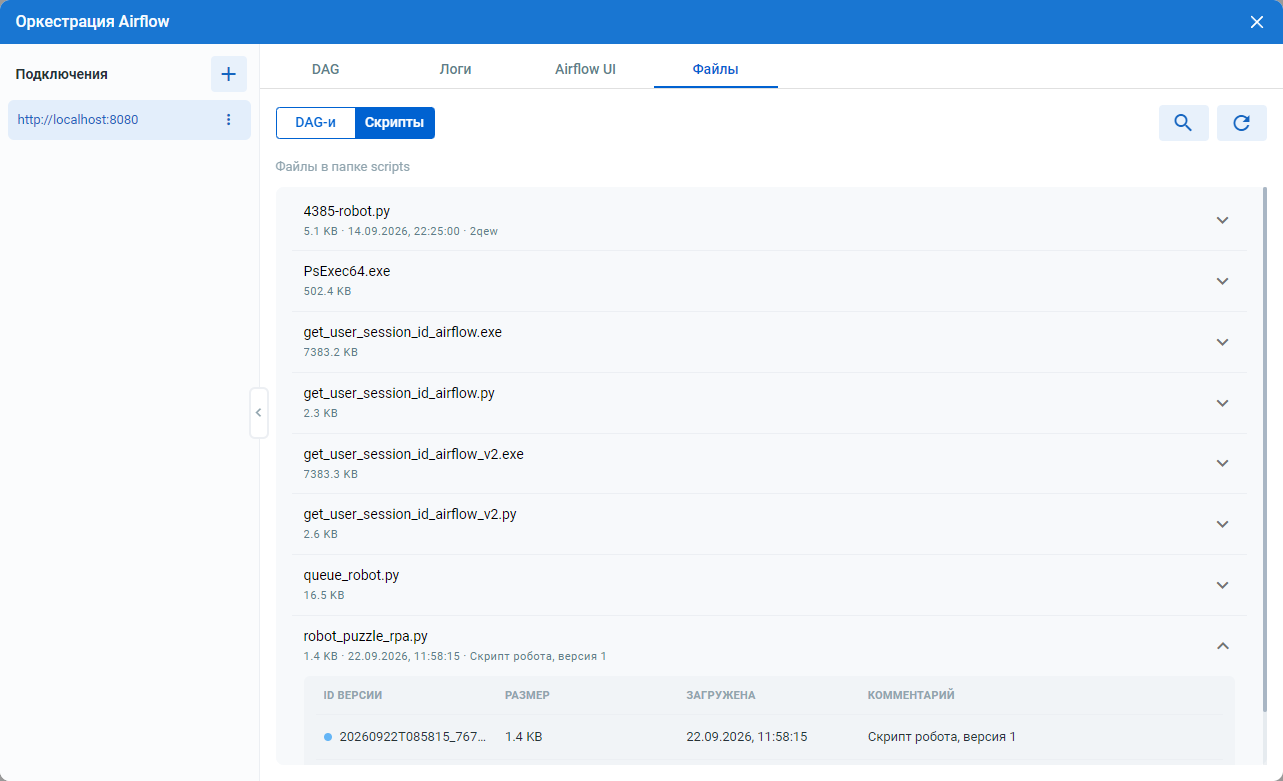
Task: Switch to DAG-и file view
Action: [315, 123]
